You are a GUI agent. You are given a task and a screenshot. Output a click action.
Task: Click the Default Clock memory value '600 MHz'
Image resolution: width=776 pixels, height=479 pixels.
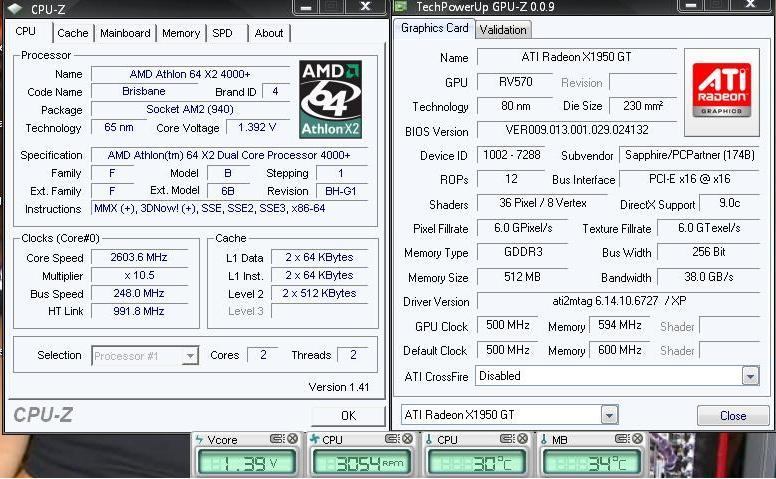(x=620, y=350)
